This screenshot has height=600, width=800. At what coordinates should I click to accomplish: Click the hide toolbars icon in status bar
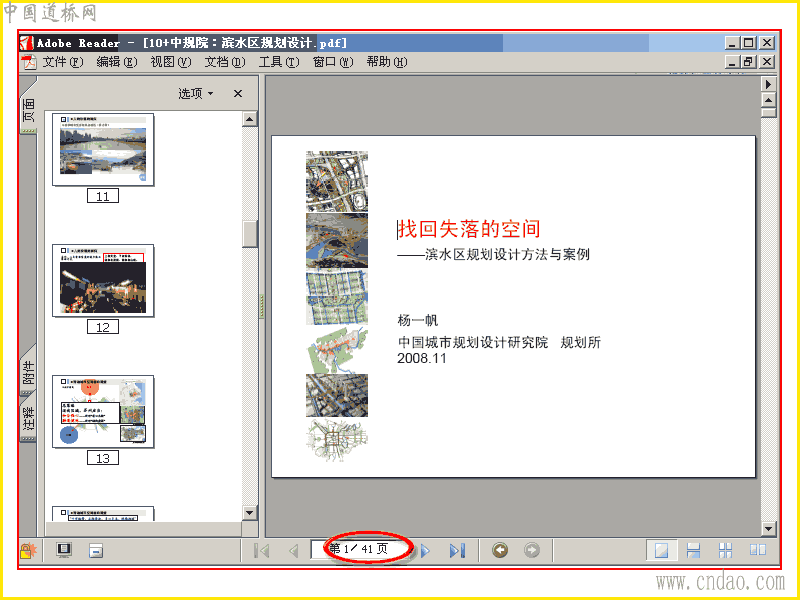96,551
